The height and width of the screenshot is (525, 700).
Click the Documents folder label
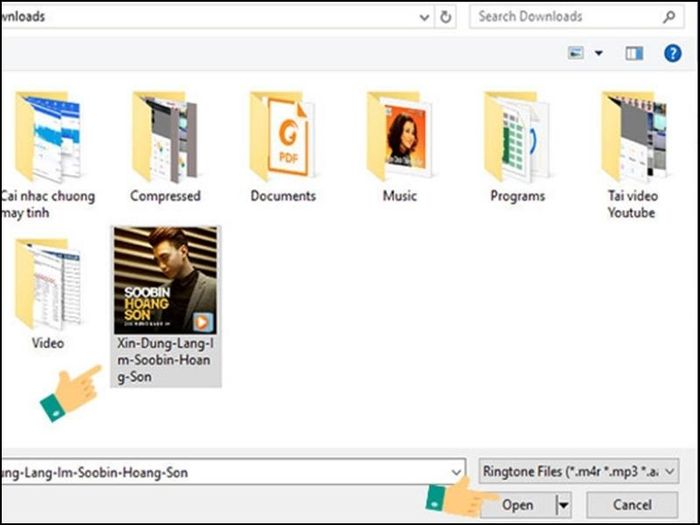click(283, 196)
